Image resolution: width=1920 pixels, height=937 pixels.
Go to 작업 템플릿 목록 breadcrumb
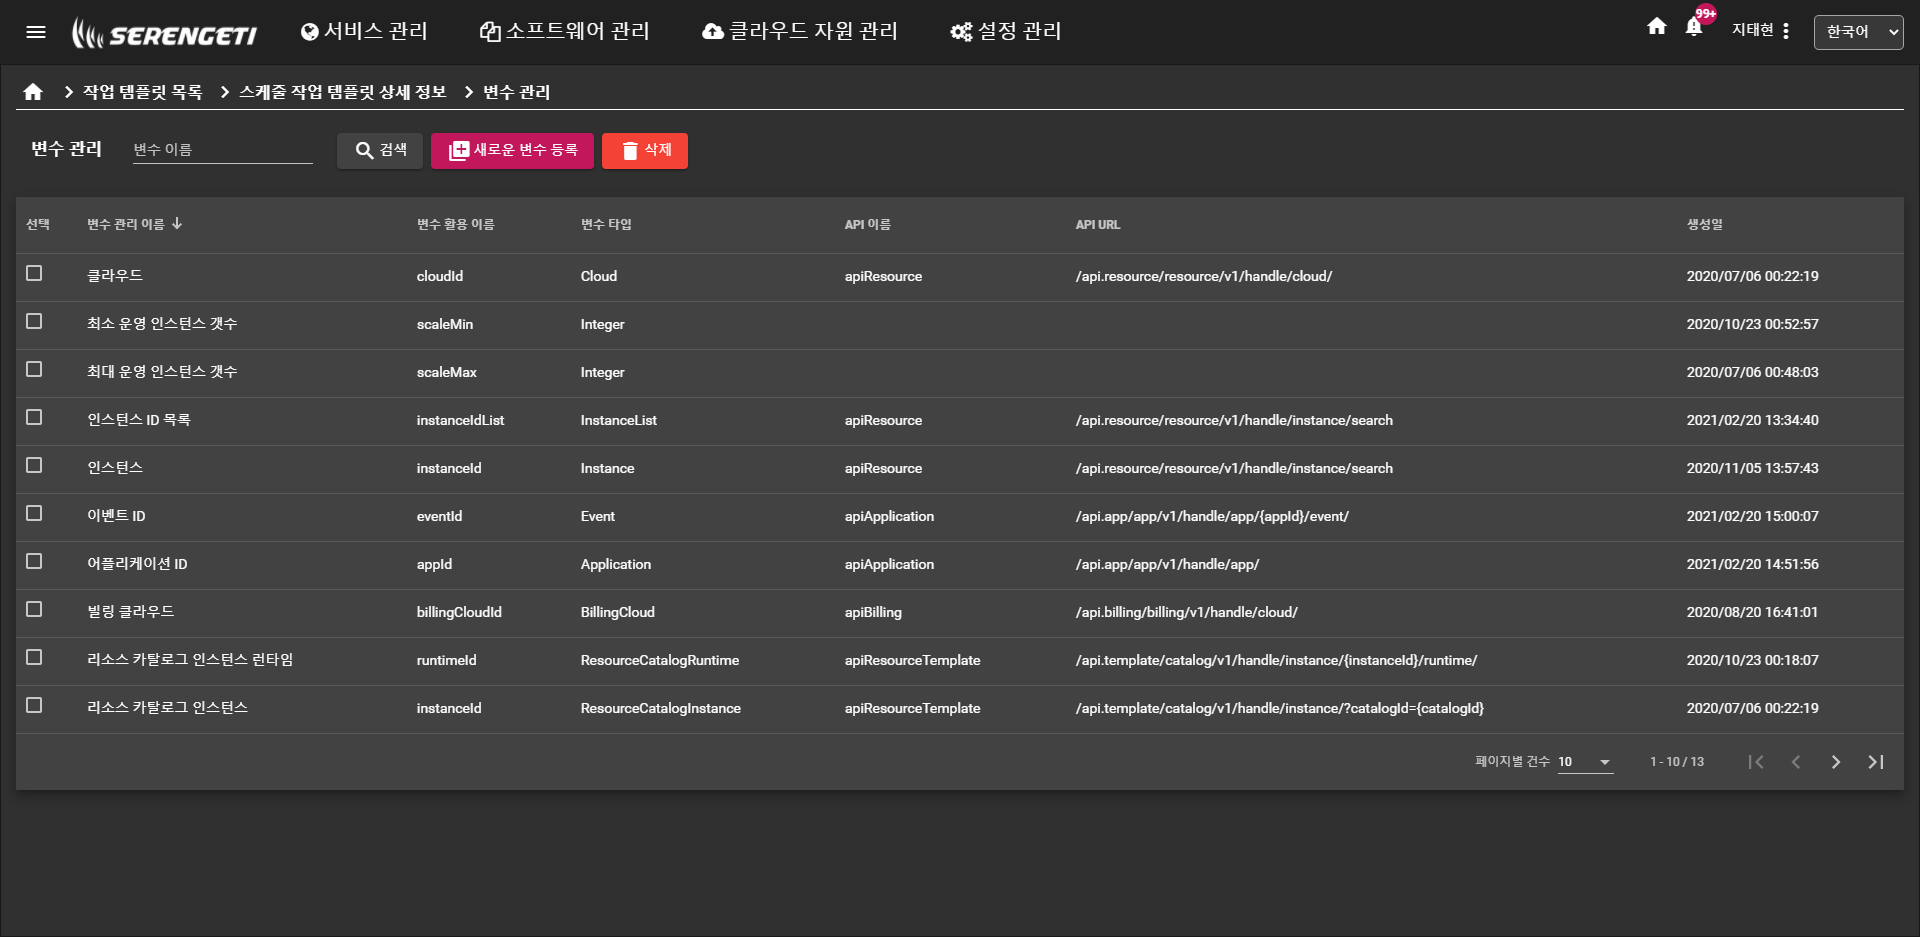coord(142,92)
